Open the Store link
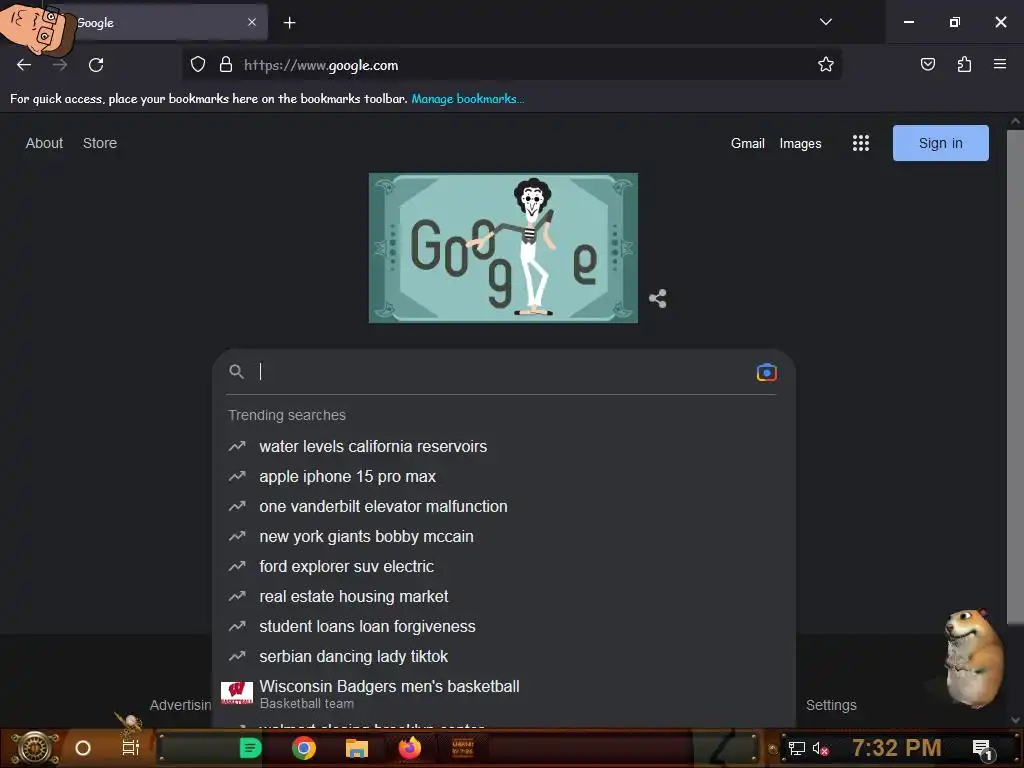The height and width of the screenshot is (768, 1024). click(100, 143)
